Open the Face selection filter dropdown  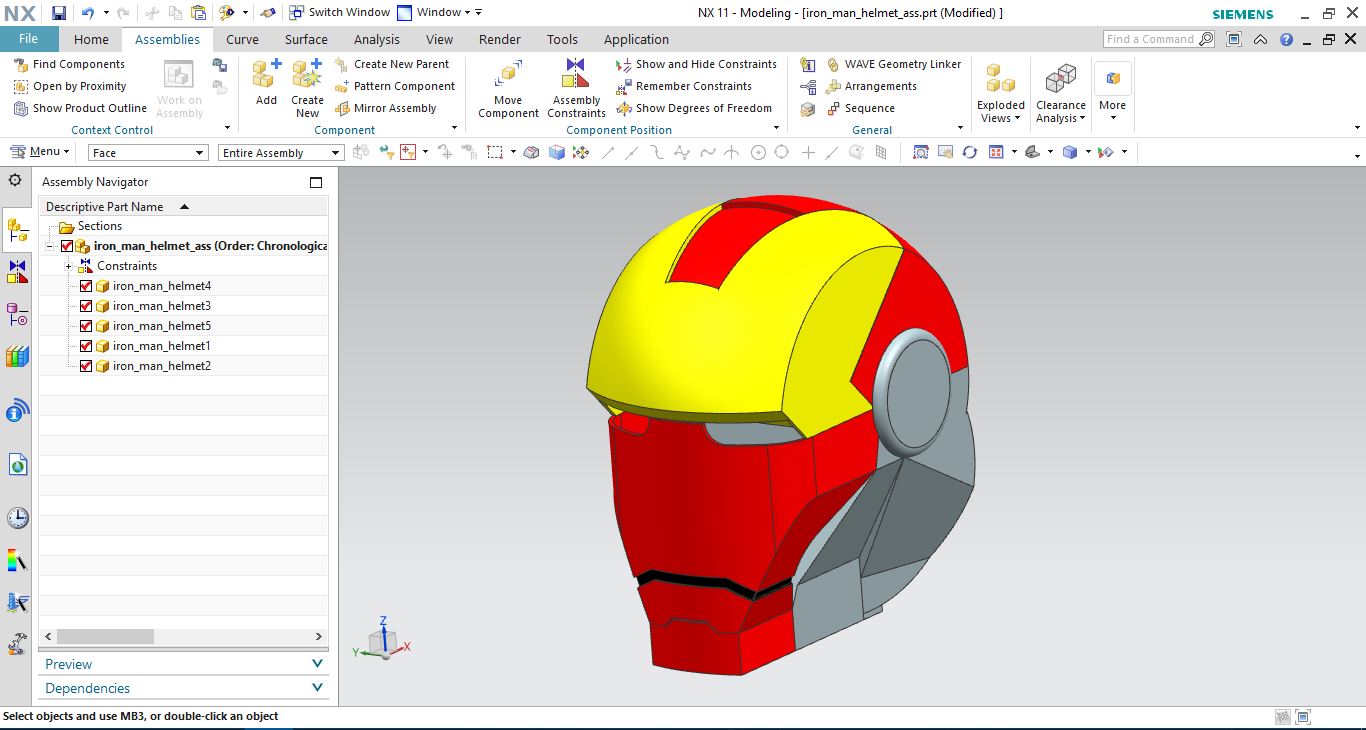(x=147, y=153)
